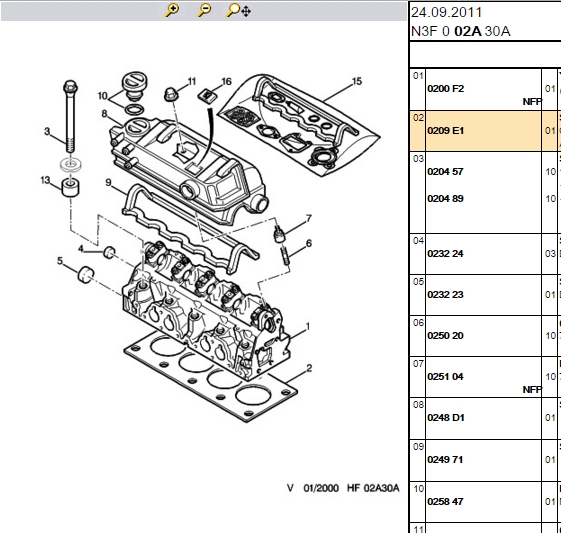Click diagram reference HF 02A30A
Screen dimensions: 561x533
click(x=373, y=488)
